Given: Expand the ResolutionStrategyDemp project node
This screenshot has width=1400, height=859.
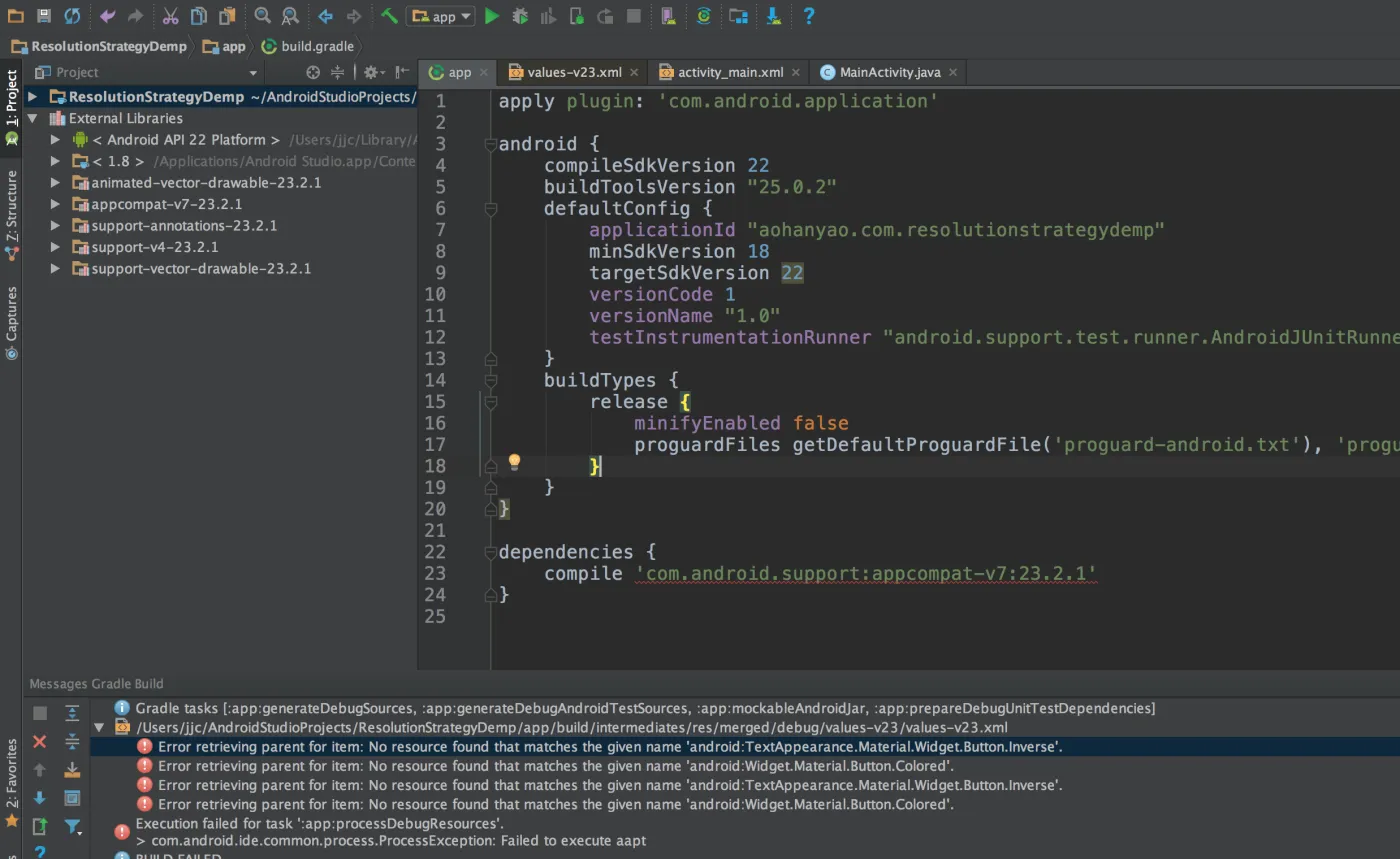Looking at the screenshot, I should pos(32,97).
